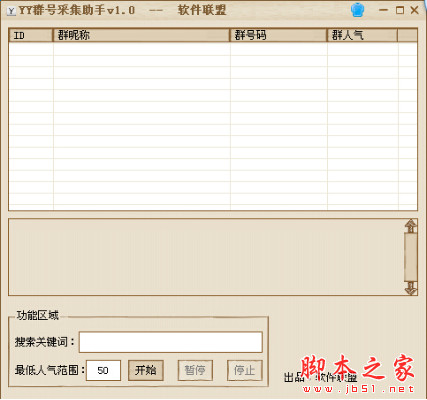This screenshot has width=427, height=400.
Task: Click the log panel scroll up arrow
Action: pos(411,226)
